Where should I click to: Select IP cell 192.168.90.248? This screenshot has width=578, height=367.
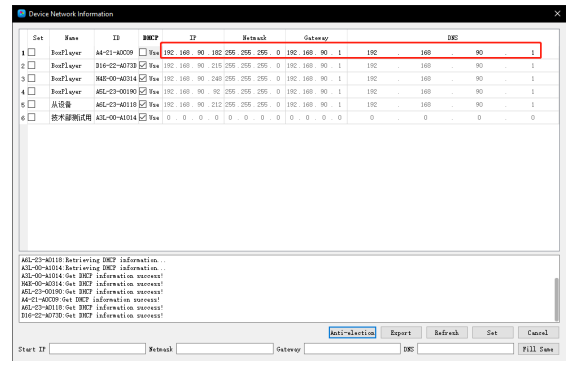[193, 78]
